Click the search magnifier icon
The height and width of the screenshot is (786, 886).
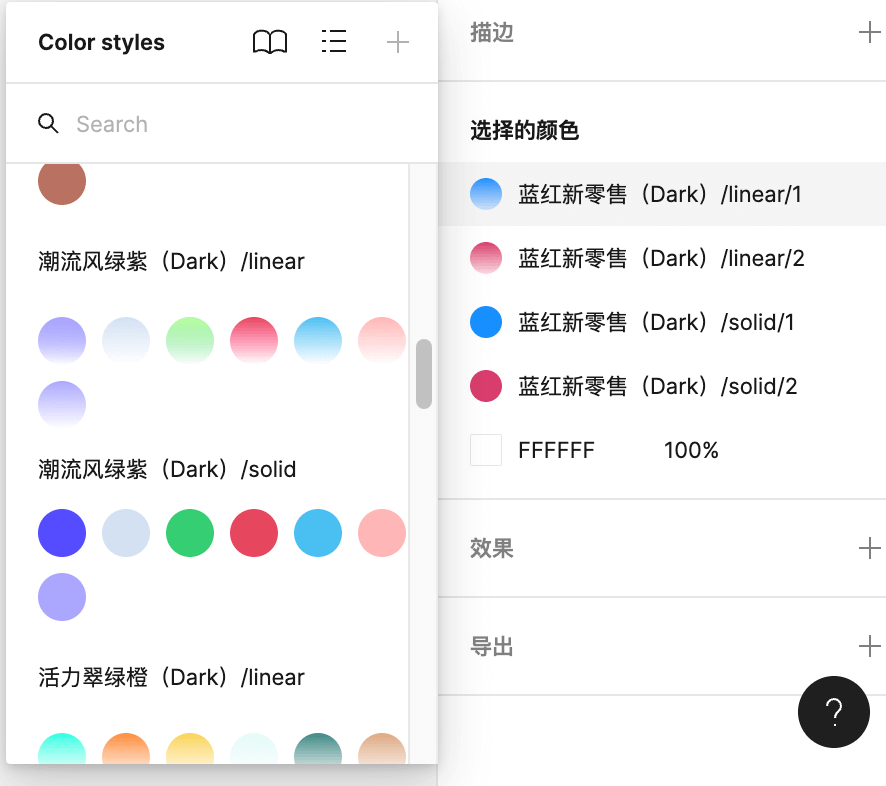(48, 124)
